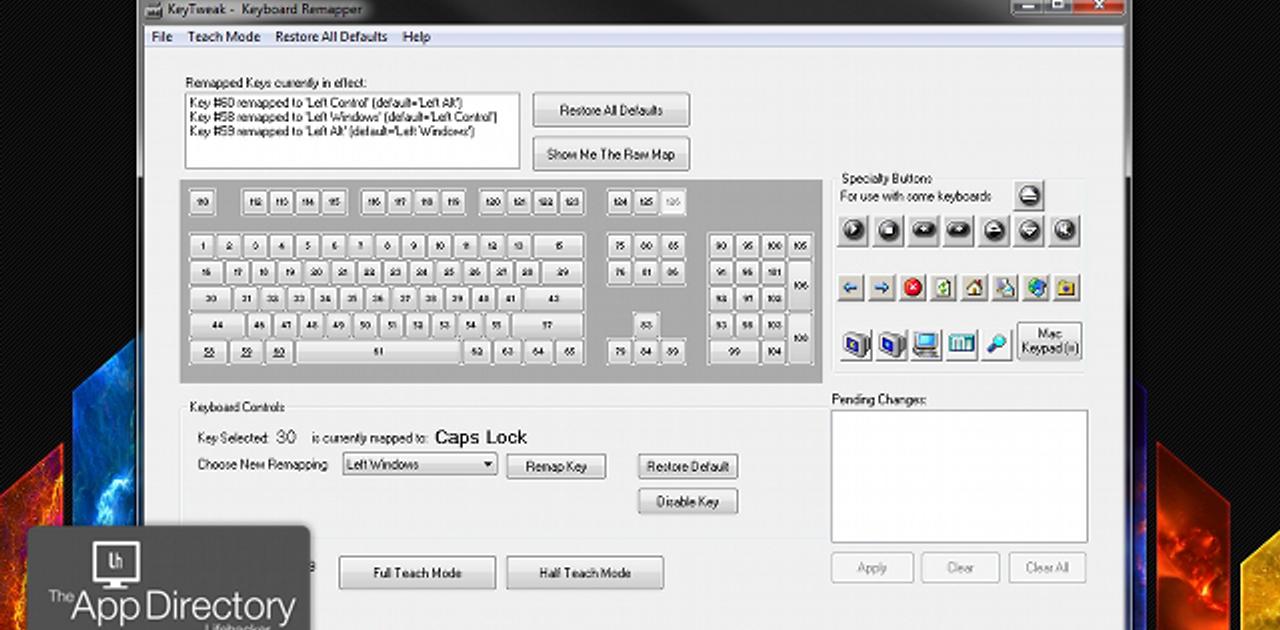Click the Eject specialty button
The image size is (1280, 630).
tap(1029, 195)
